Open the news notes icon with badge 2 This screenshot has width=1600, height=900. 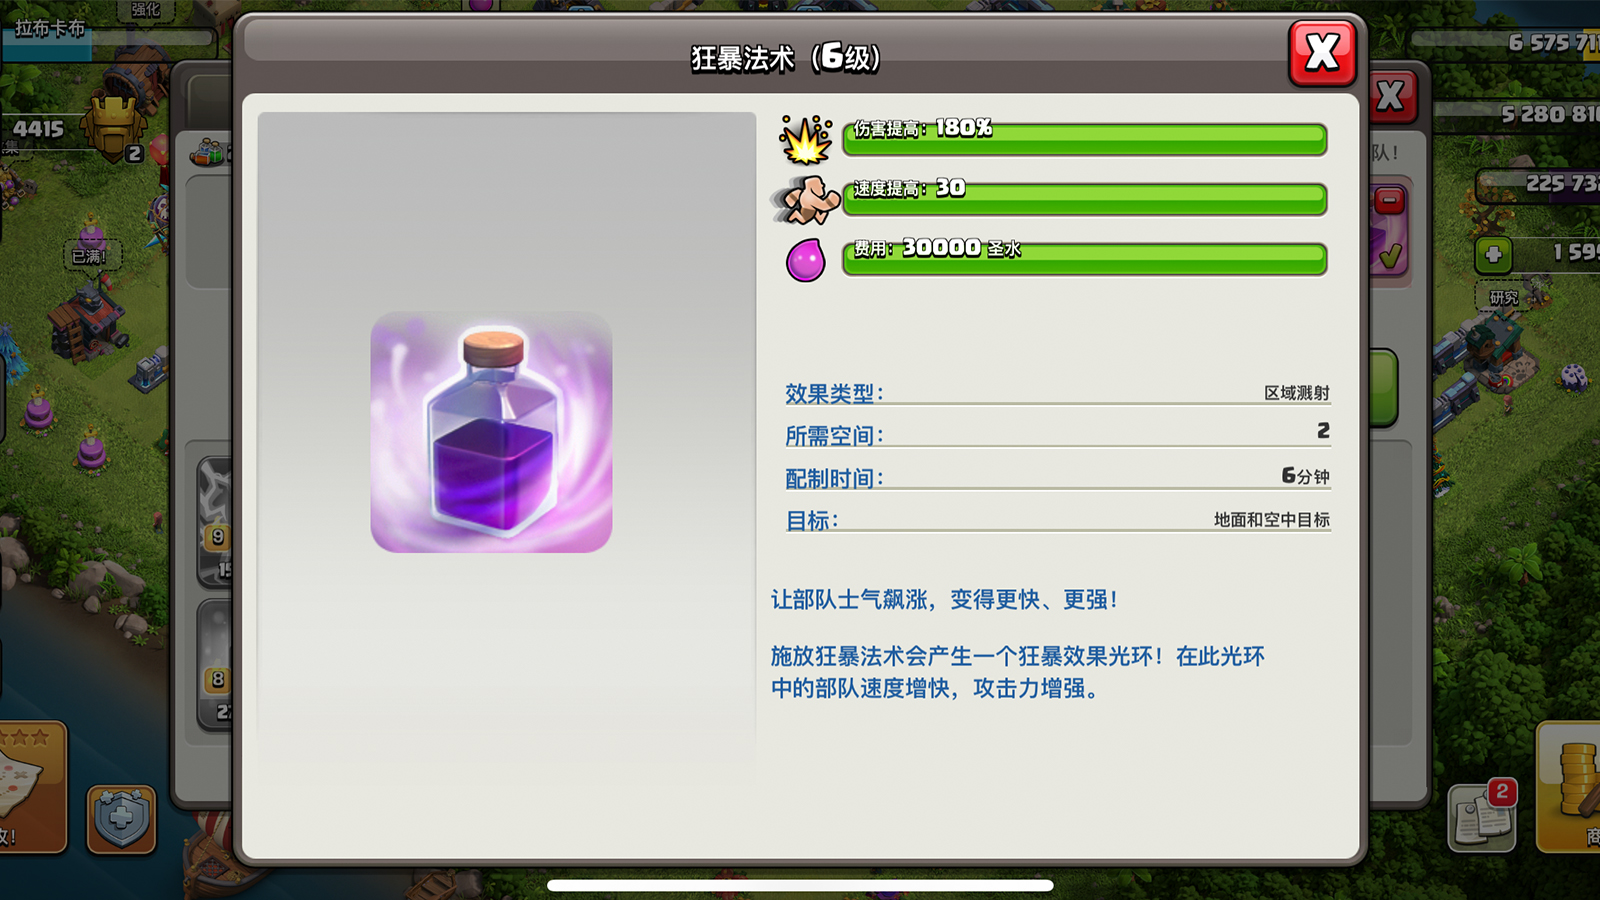pos(1484,816)
